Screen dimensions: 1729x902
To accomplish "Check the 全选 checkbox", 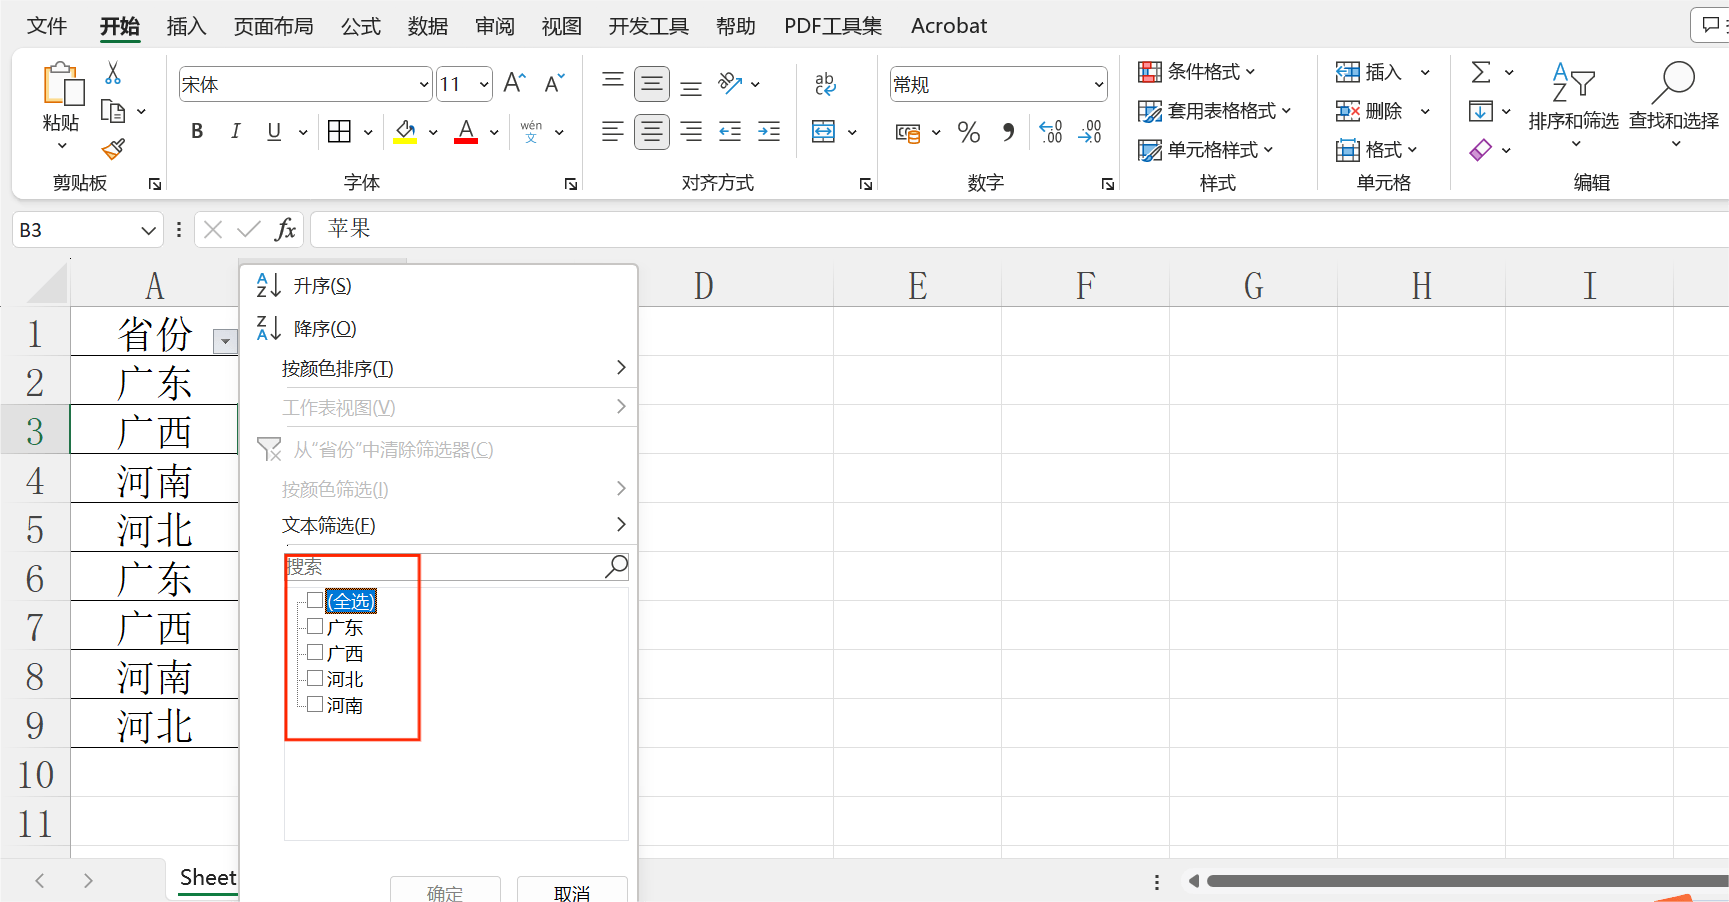I will [315, 599].
